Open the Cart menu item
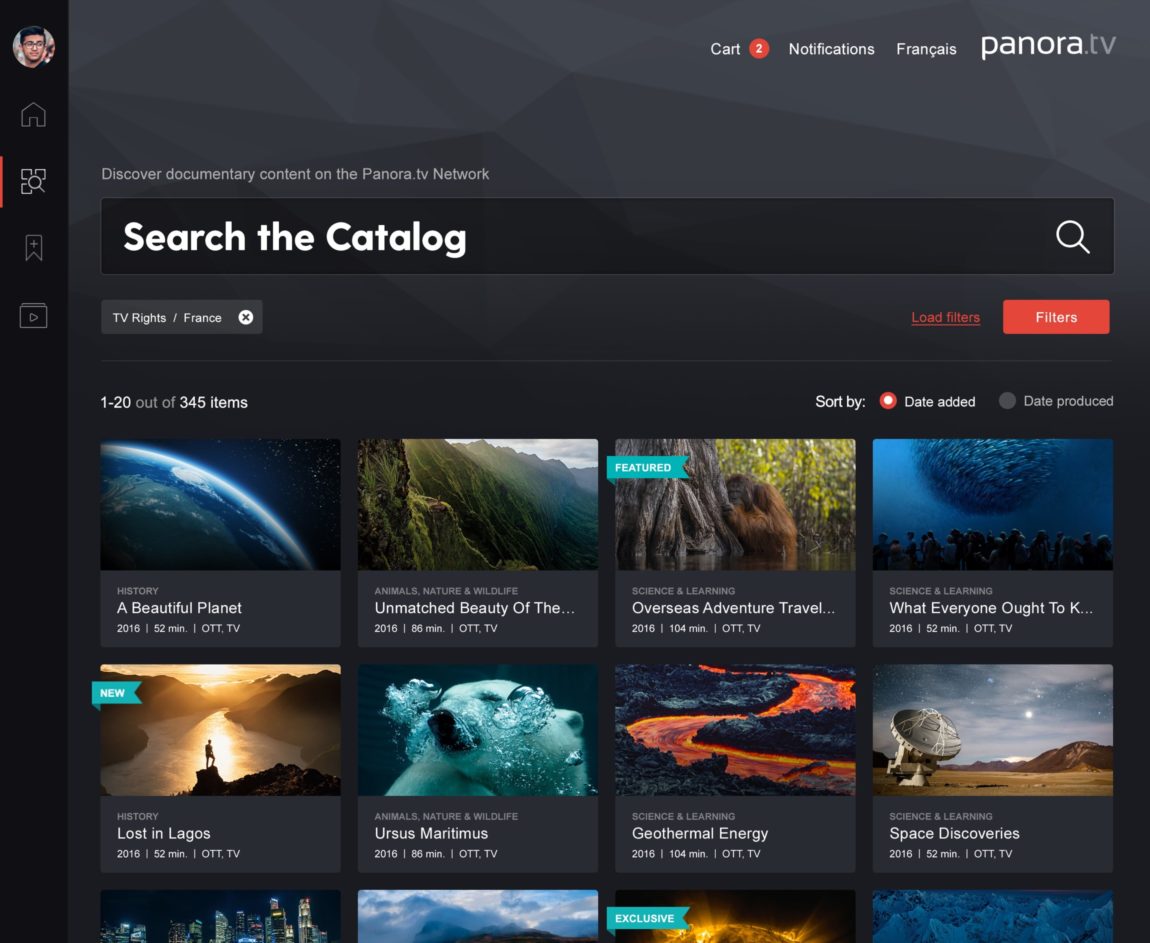Viewport: 1150px width, 943px height. [x=725, y=49]
